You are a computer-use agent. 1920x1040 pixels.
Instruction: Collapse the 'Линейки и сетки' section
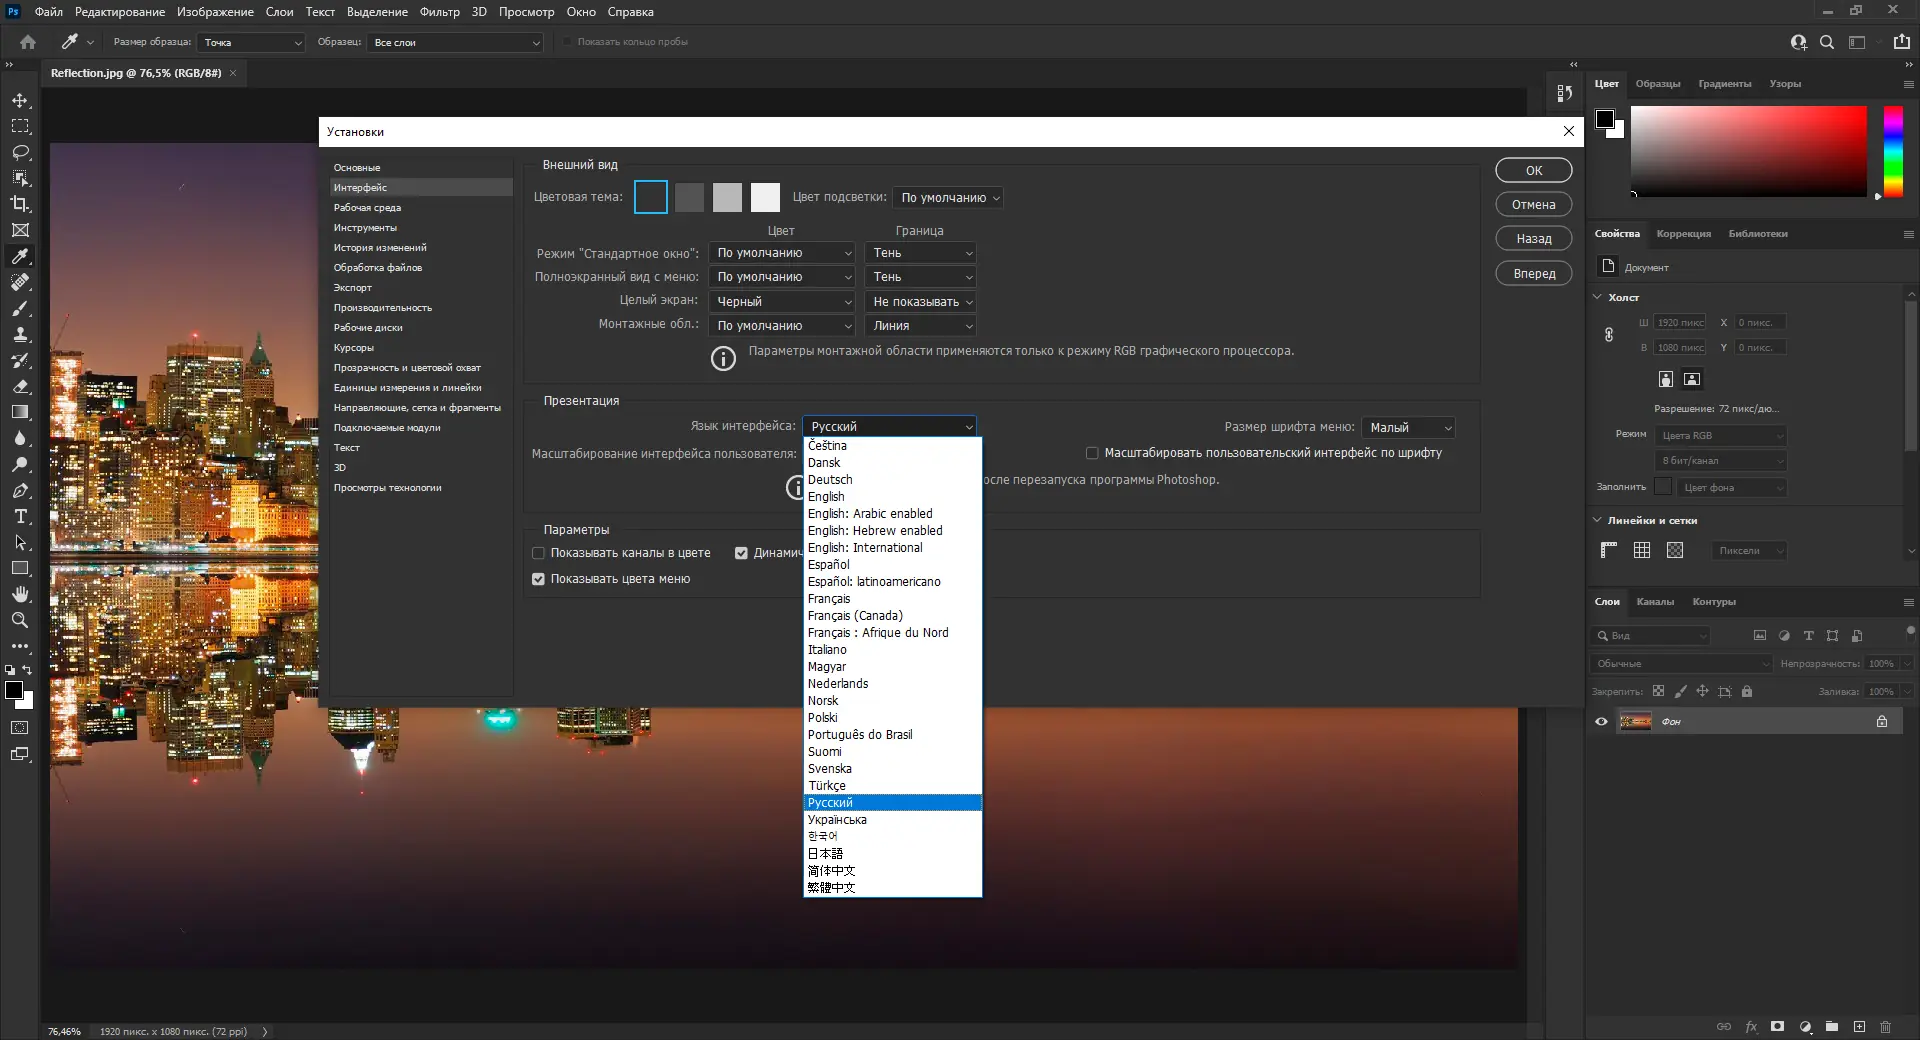(1597, 520)
